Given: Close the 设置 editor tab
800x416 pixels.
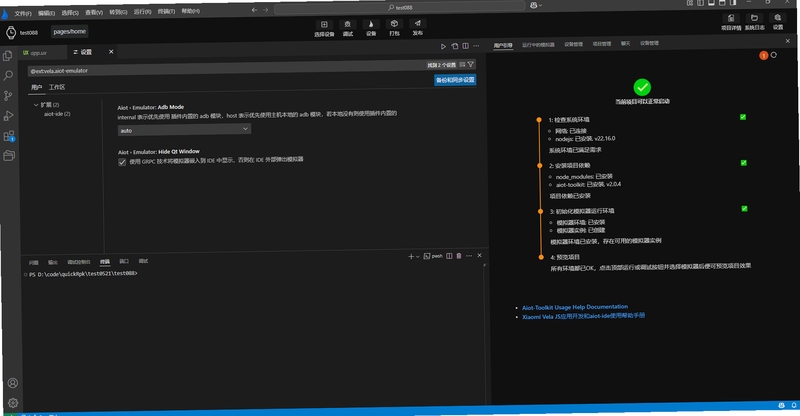Looking at the screenshot, I should pos(111,52).
